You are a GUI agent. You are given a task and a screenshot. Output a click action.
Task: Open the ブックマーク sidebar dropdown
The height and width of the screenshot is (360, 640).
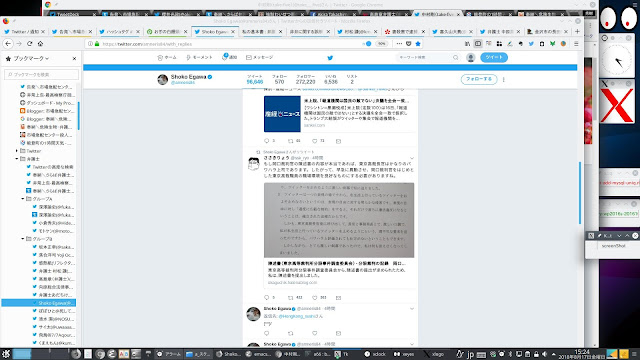click(x=31, y=58)
